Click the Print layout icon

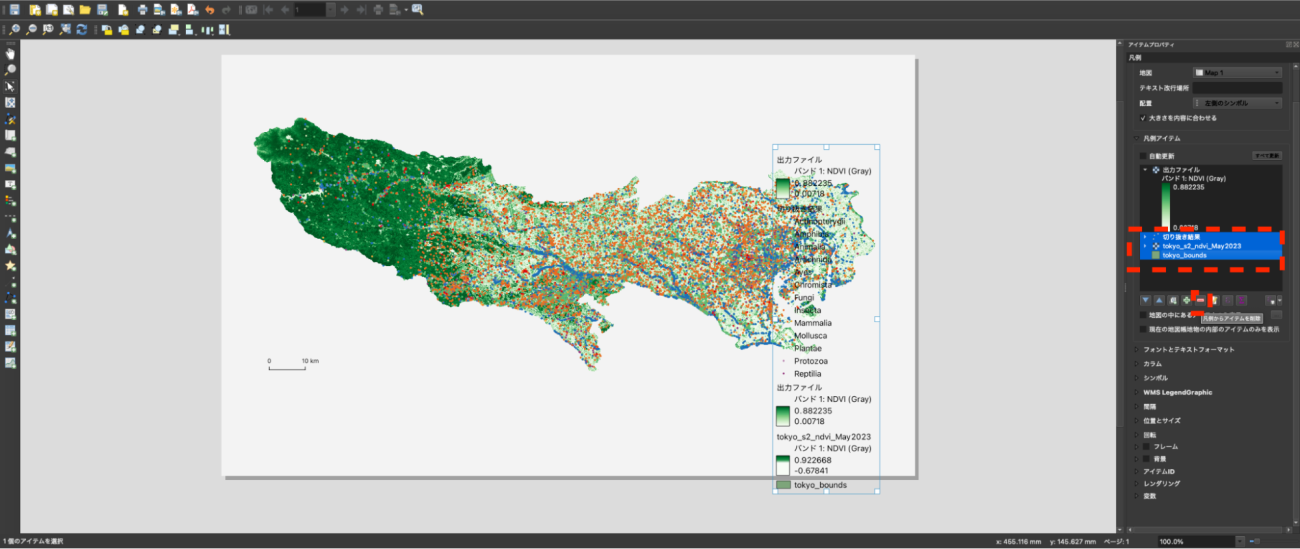[x=142, y=10]
